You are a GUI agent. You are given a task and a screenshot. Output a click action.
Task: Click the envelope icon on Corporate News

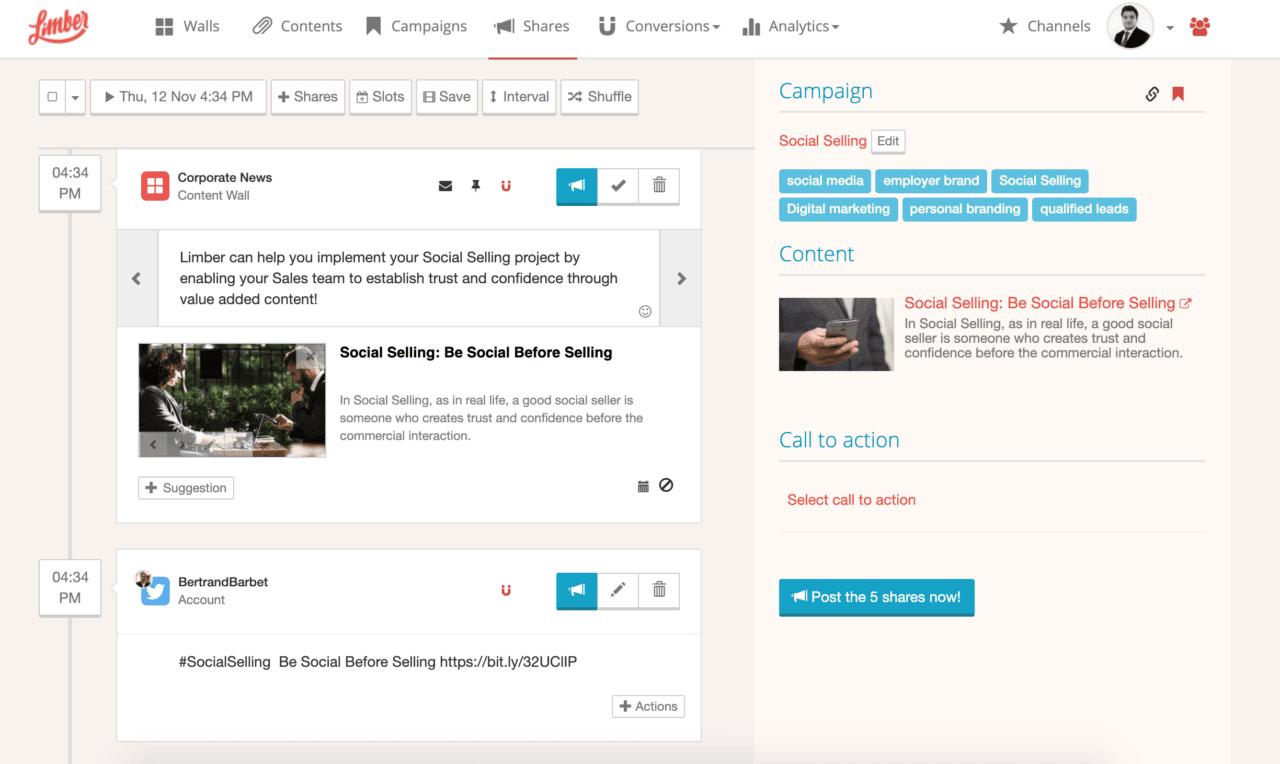pyautogui.click(x=445, y=186)
